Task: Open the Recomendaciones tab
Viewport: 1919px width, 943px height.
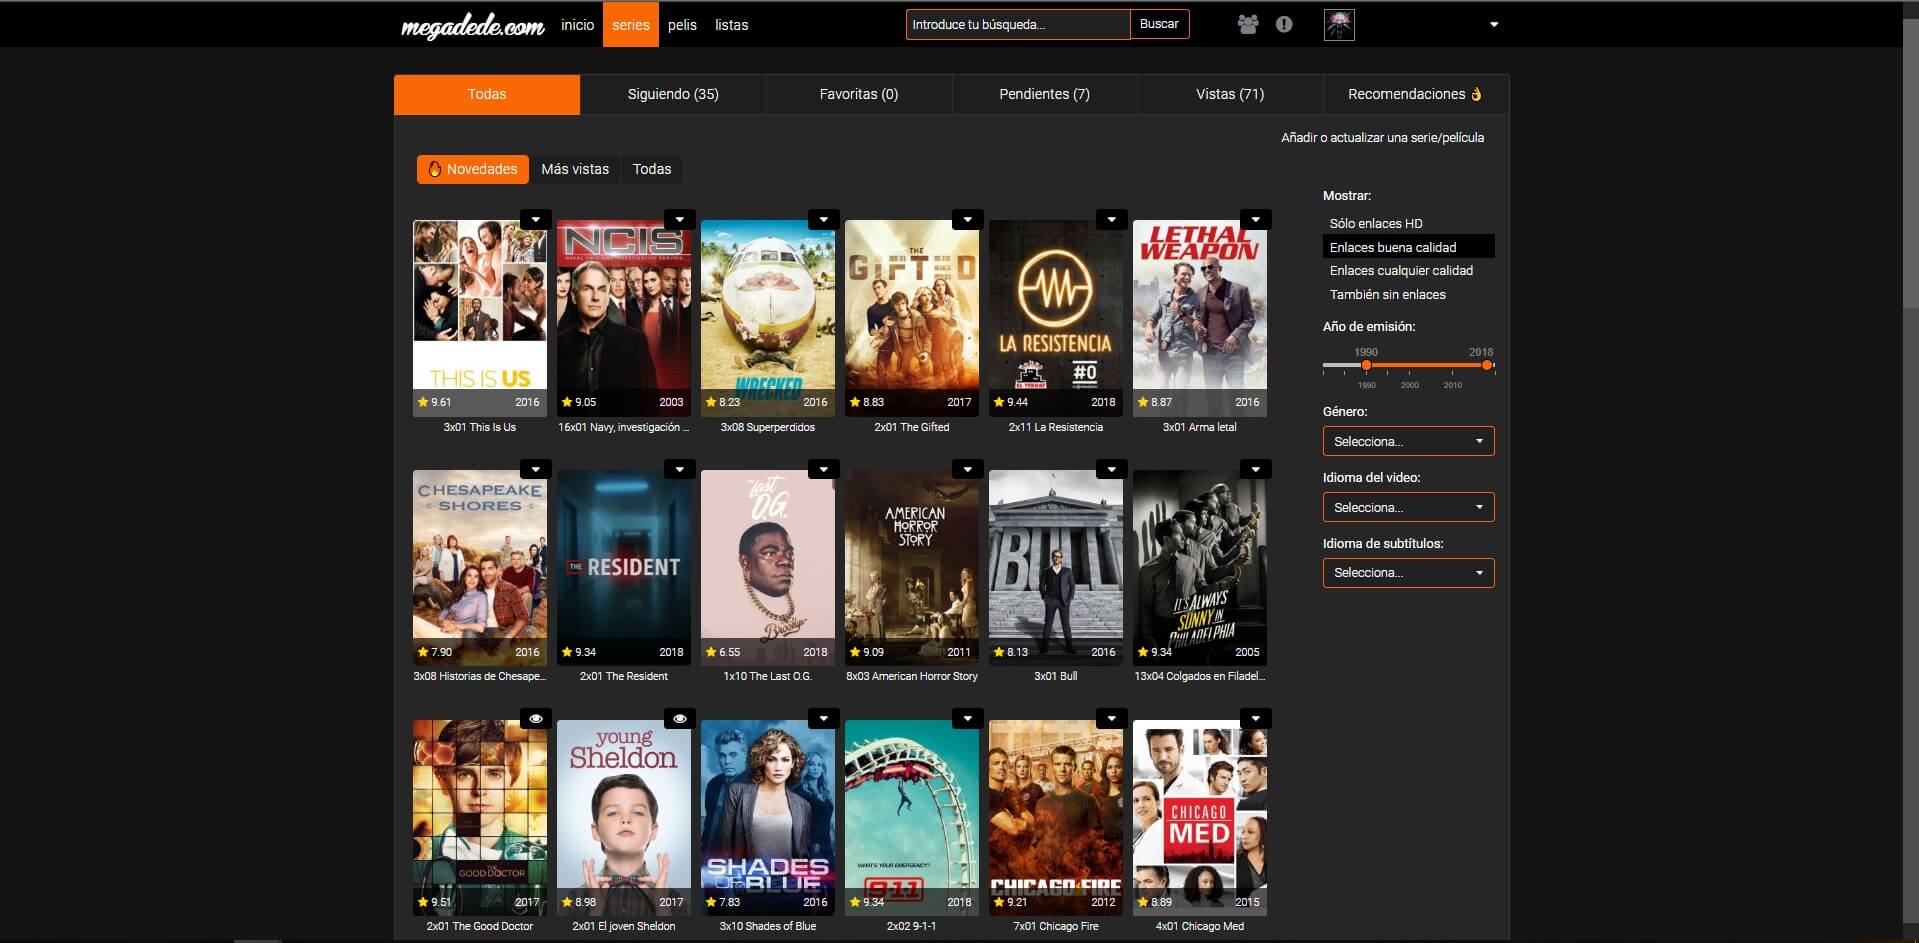Action: coord(1416,94)
